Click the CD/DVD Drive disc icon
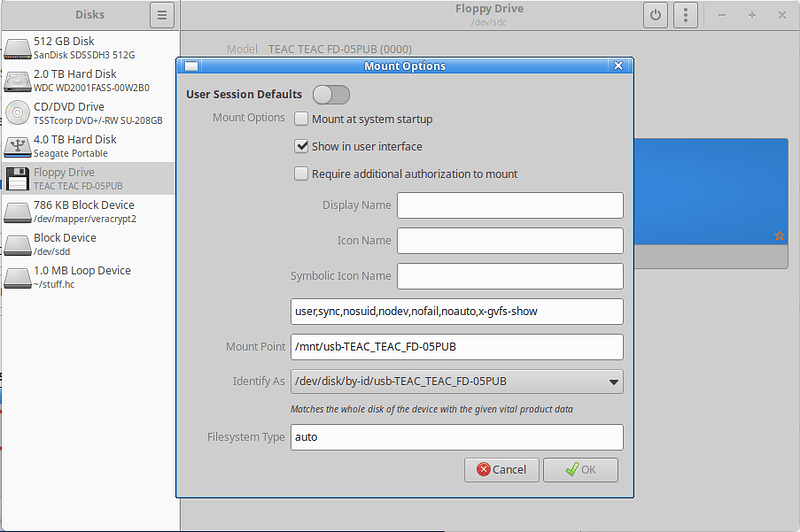Viewport: 800px width, 532px height. (18, 113)
